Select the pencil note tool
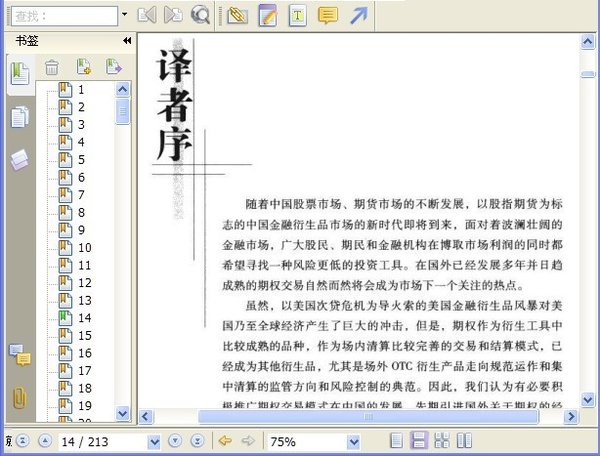The width and height of the screenshot is (600, 456). click(268, 15)
